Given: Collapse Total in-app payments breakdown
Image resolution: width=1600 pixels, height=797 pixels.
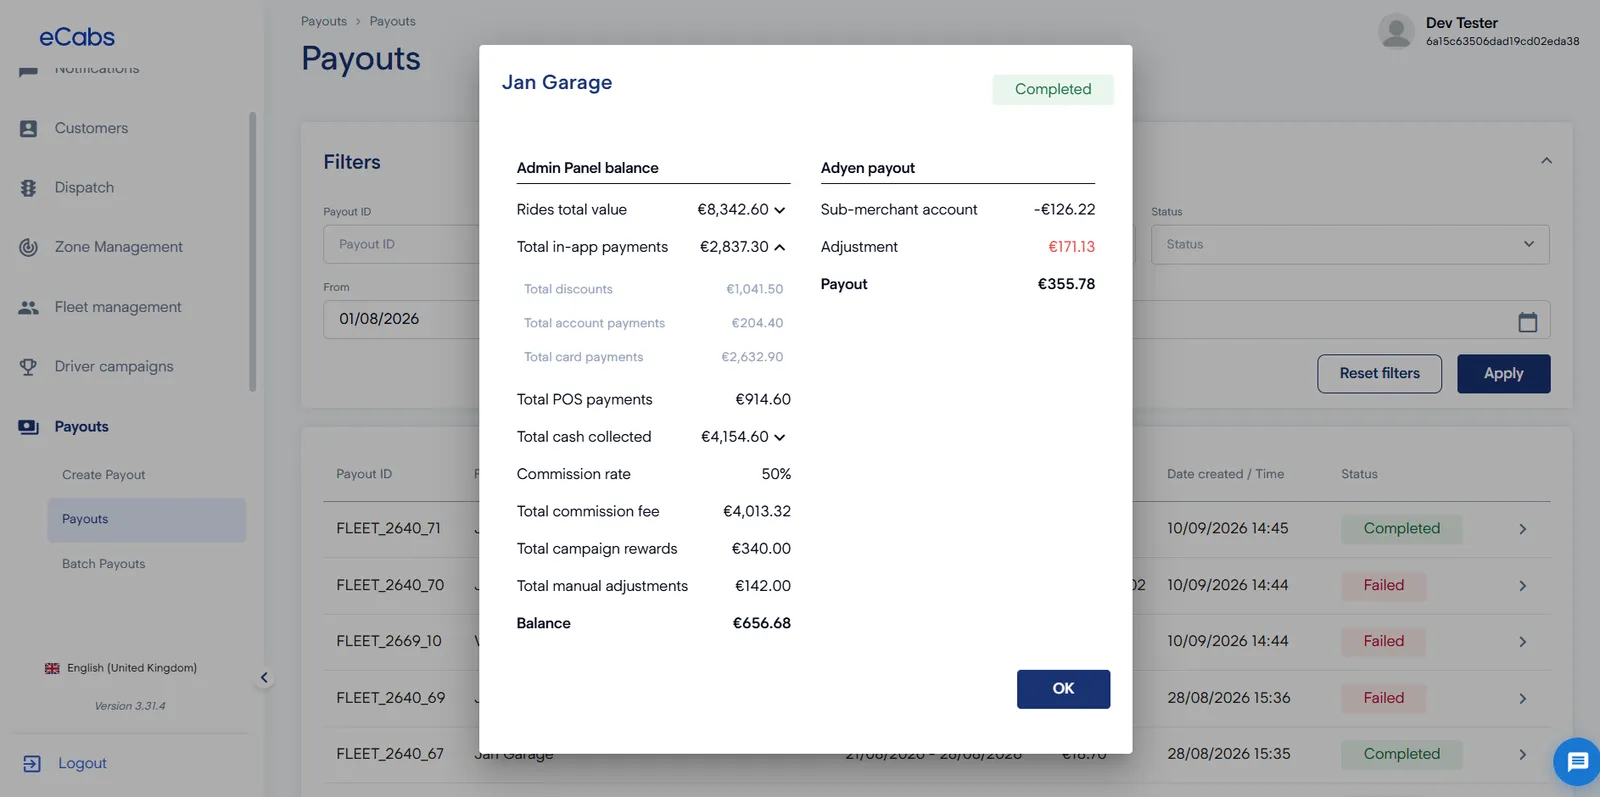Looking at the screenshot, I should [780, 247].
